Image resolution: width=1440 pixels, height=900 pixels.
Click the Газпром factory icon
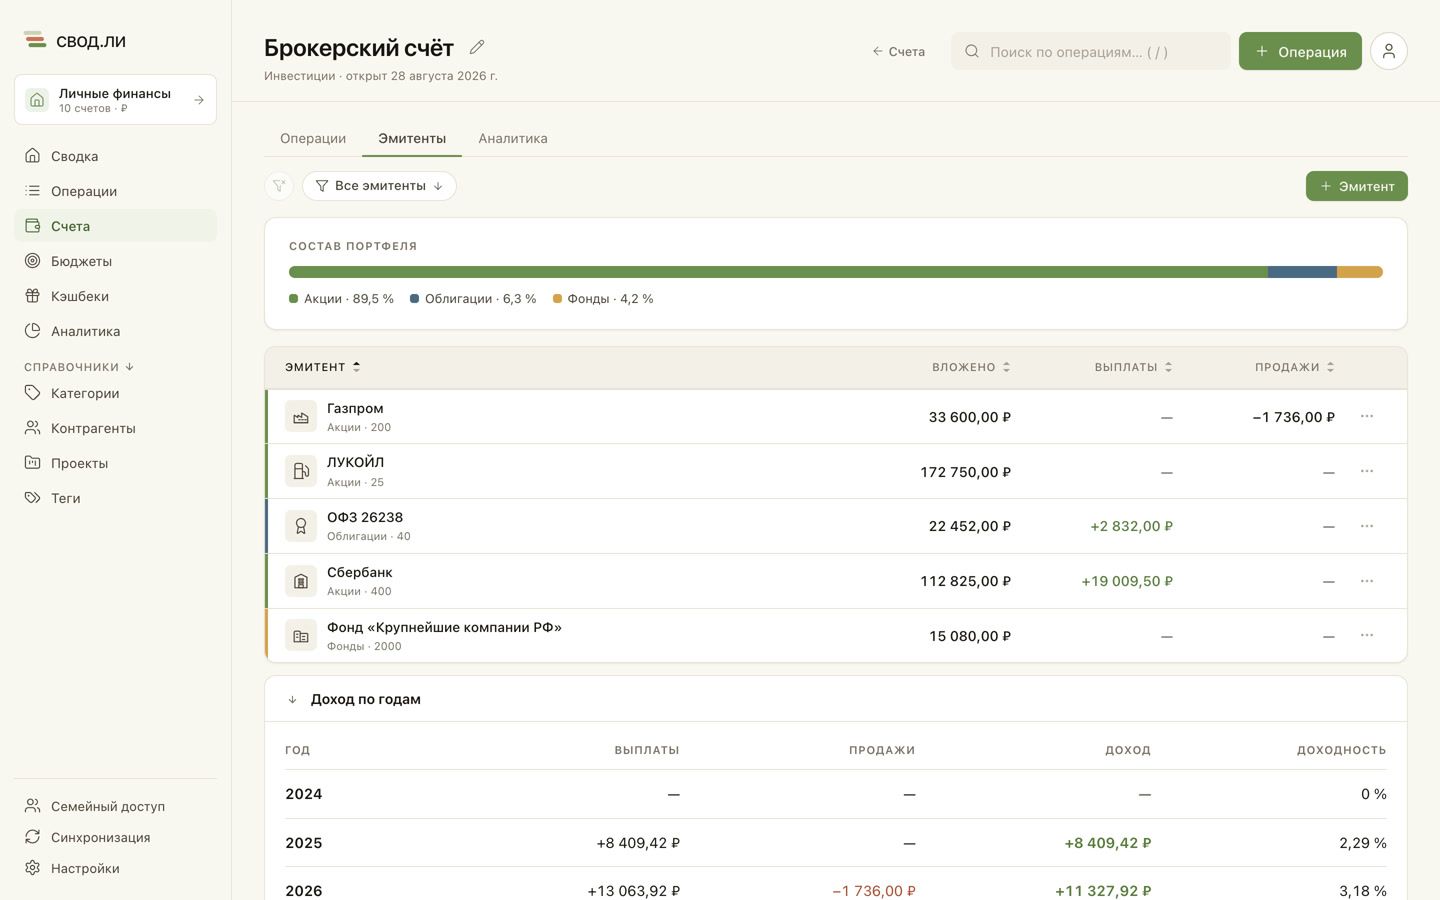click(301, 417)
